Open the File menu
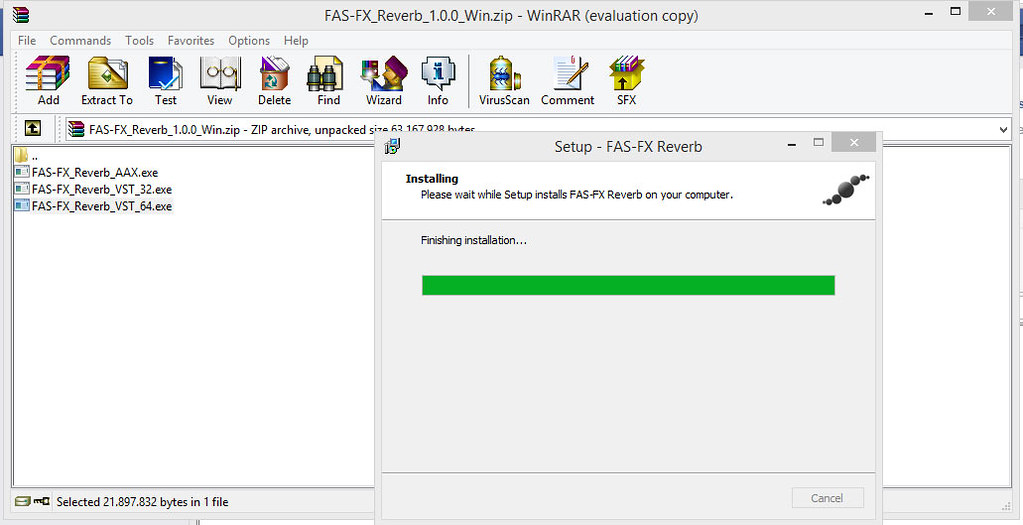The image size is (1023, 525). [x=27, y=41]
